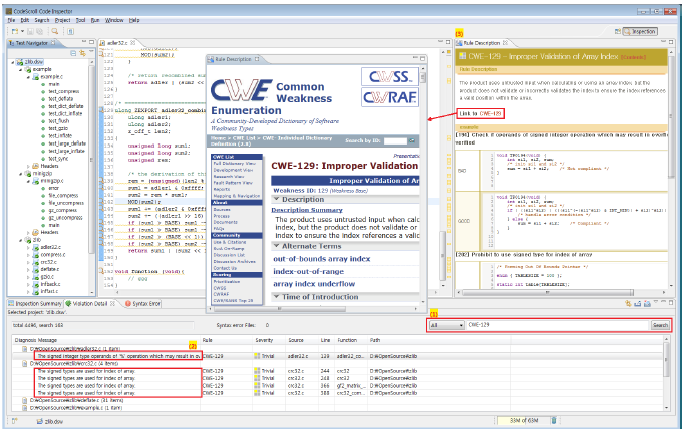Select gz_uncompress in the tree
Image resolution: width=683 pixels, height=429 pixels.
coord(65,218)
